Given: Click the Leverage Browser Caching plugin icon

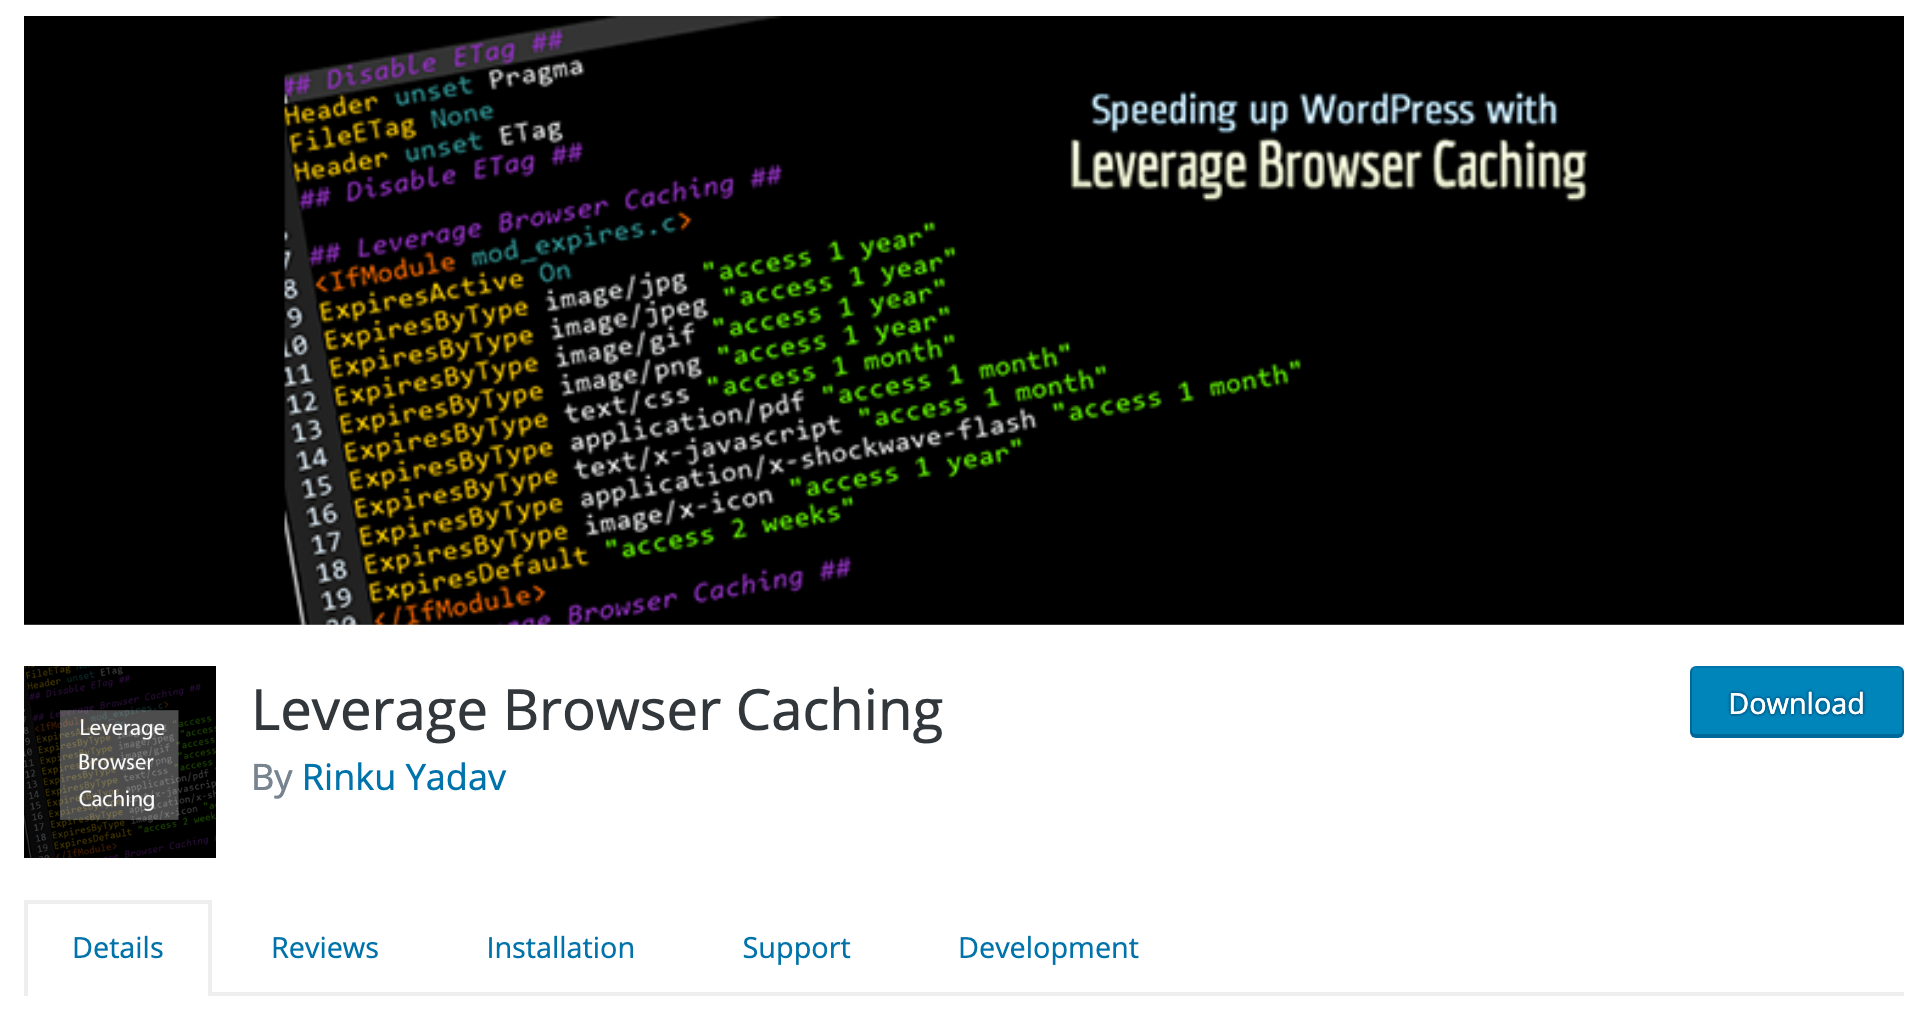Looking at the screenshot, I should click(x=120, y=762).
